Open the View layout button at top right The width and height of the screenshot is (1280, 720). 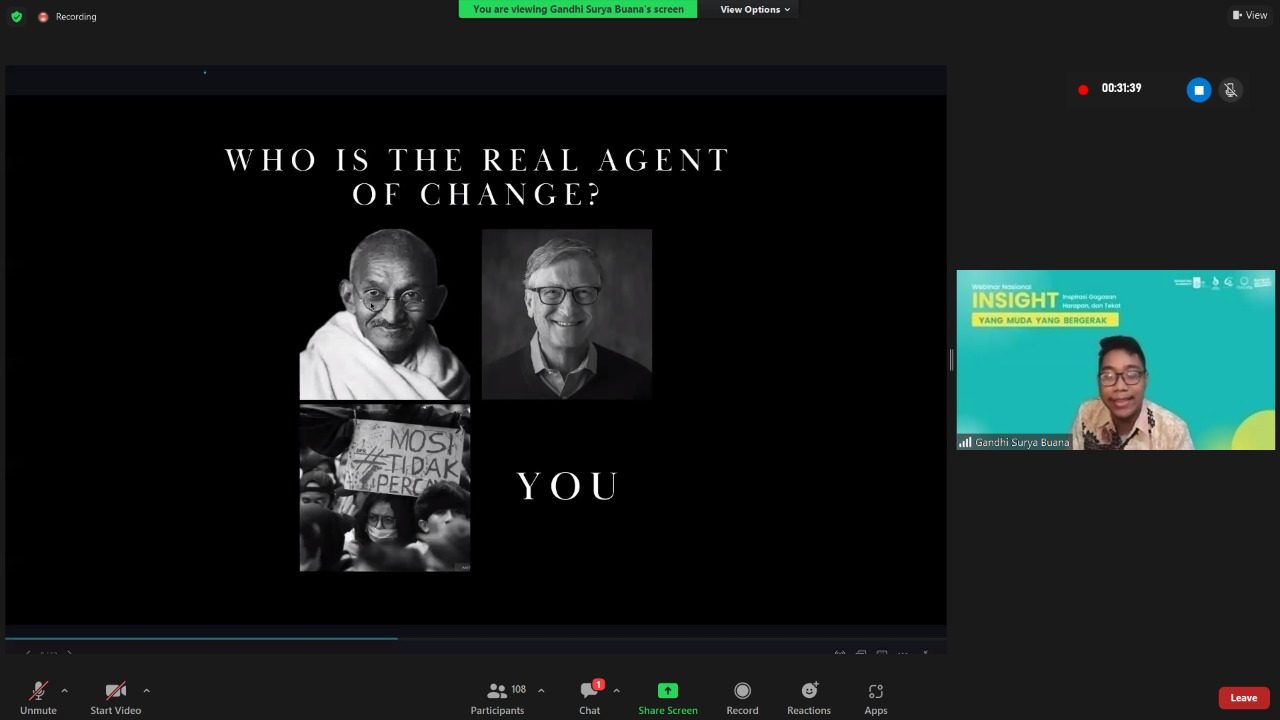(x=1249, y=15)
